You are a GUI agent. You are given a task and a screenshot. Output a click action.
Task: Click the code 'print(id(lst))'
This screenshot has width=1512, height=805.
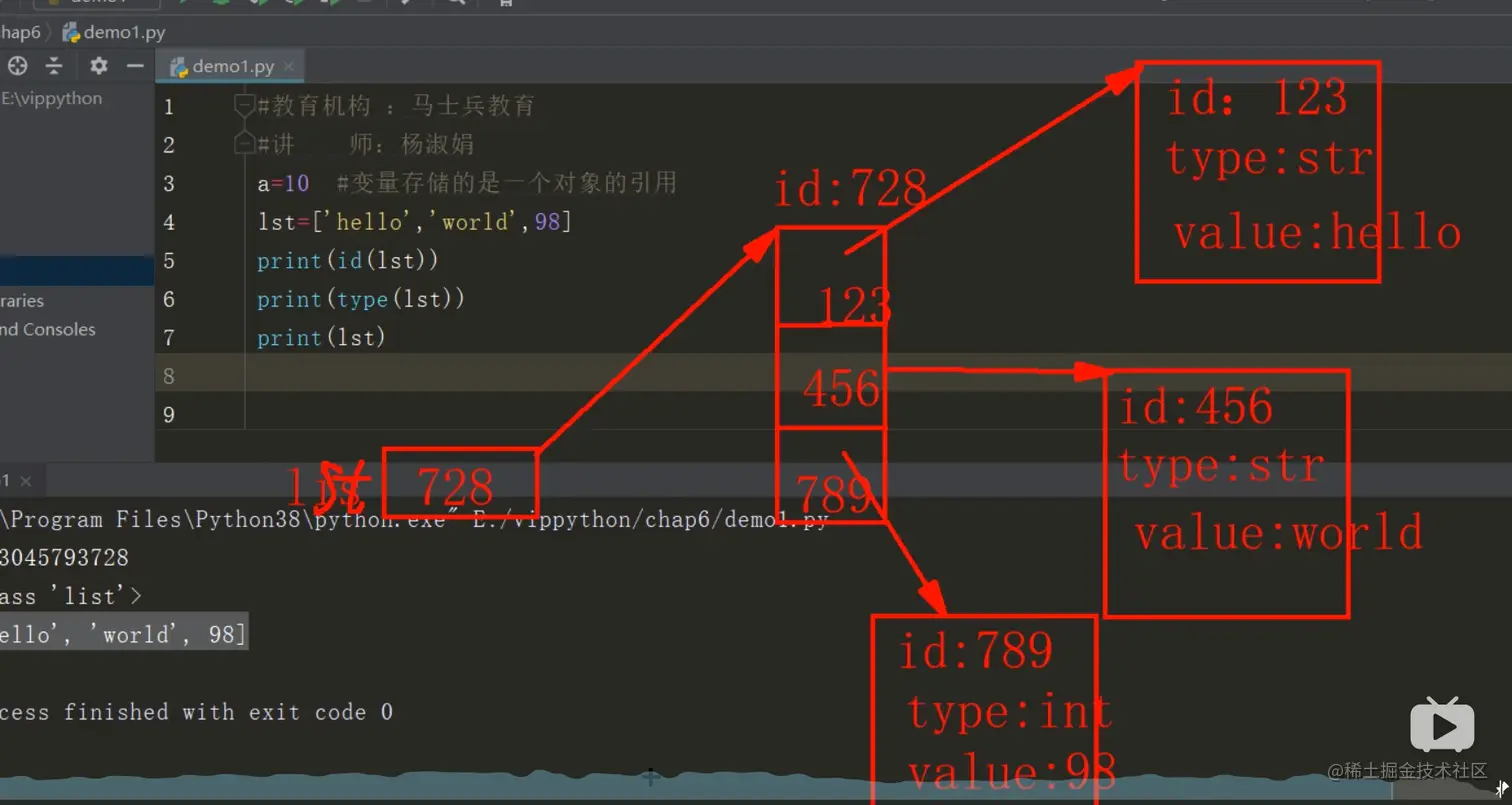coord(348,261)
